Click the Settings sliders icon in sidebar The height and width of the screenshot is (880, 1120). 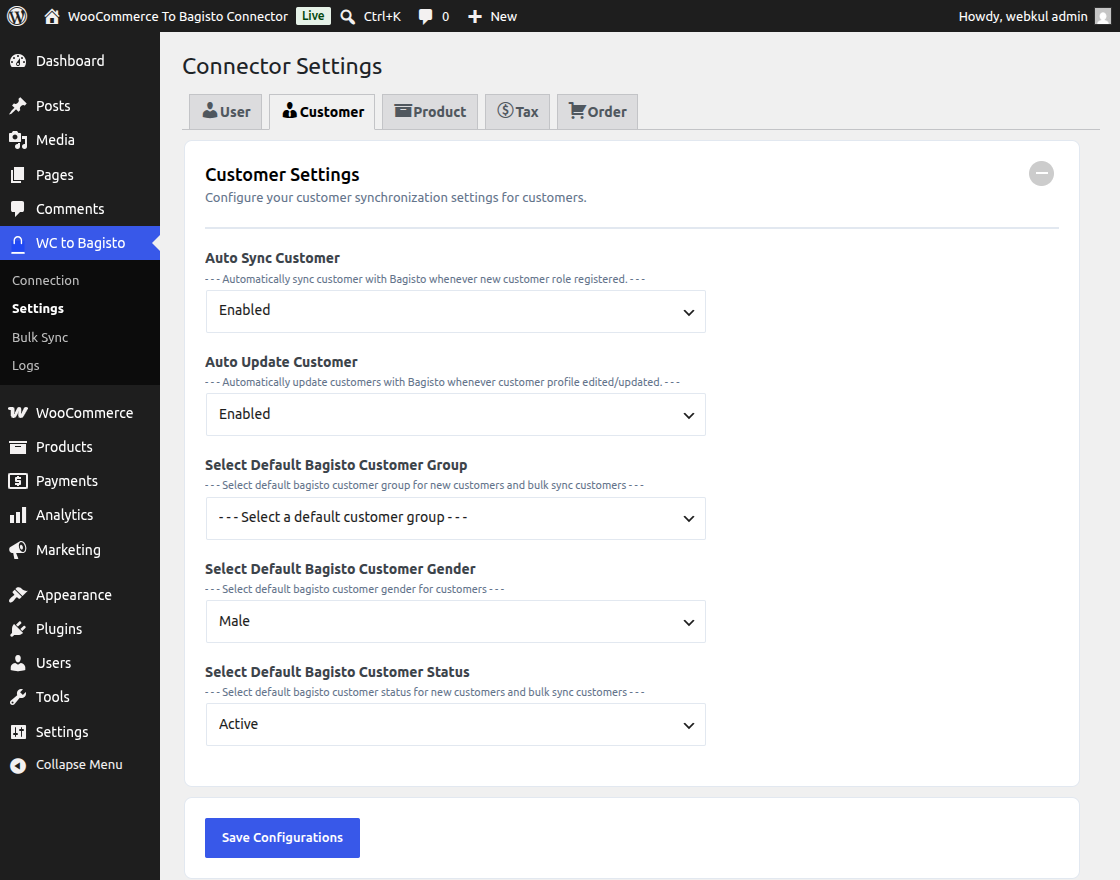(18, 732)
